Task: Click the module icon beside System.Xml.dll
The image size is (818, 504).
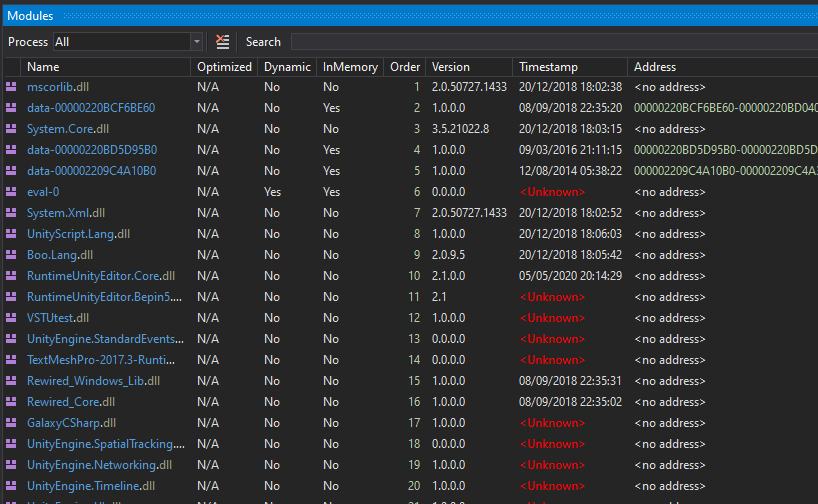Action: click(11, 212)
